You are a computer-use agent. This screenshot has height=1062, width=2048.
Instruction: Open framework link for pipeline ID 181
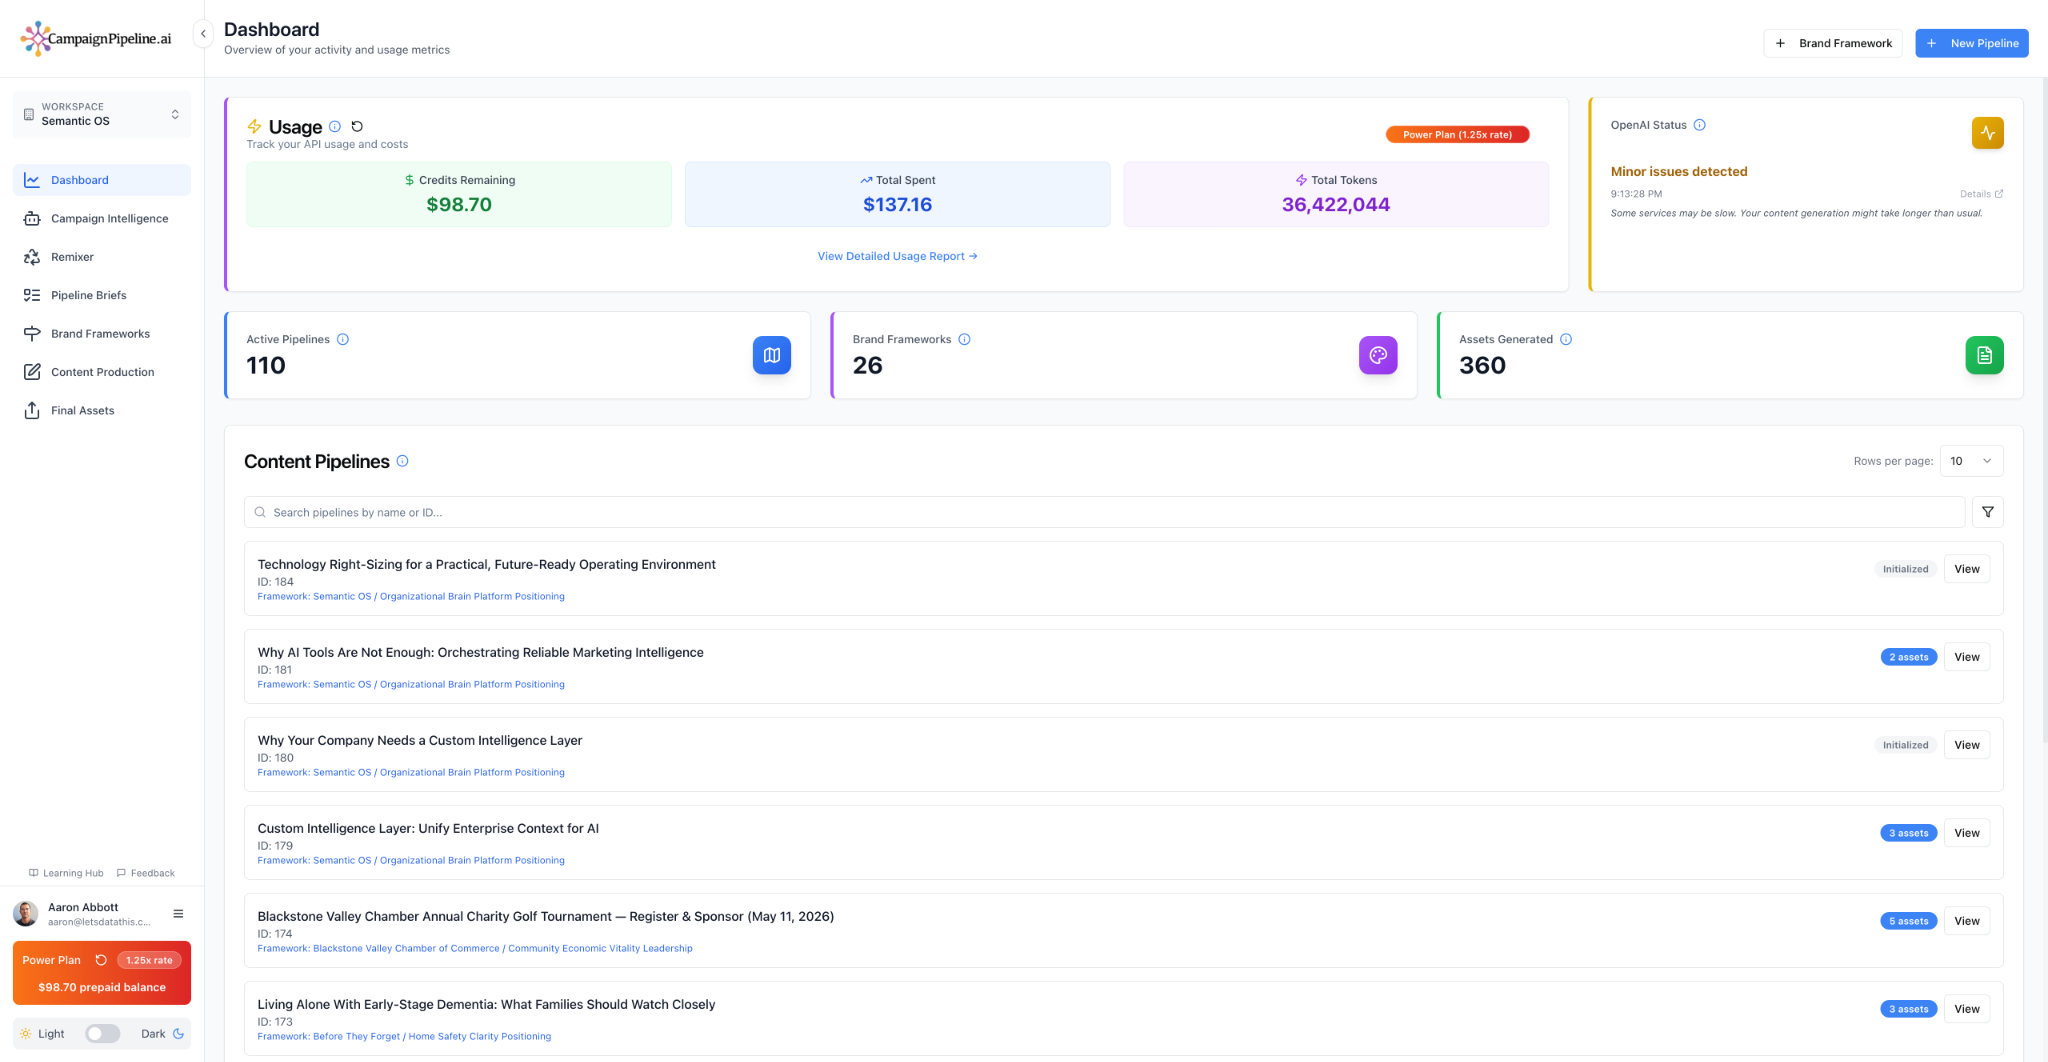coord(411,684)
